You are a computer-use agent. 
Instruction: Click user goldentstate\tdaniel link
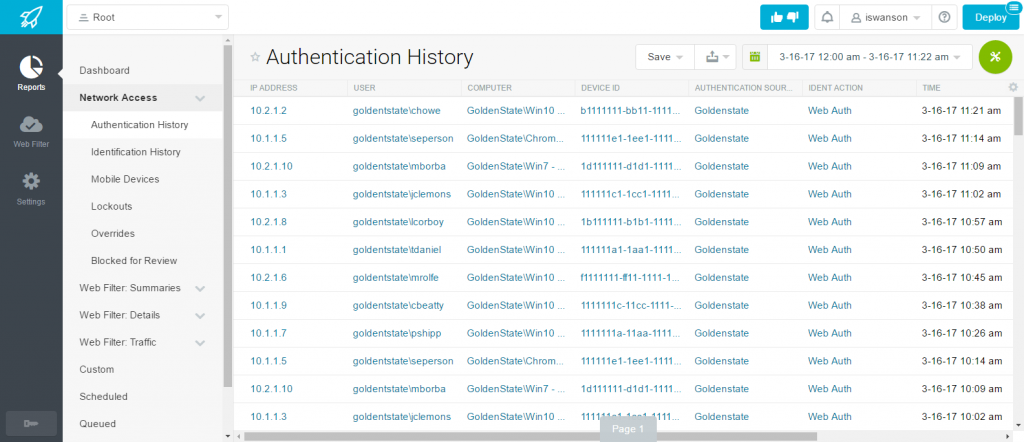[x=396, y=249]
